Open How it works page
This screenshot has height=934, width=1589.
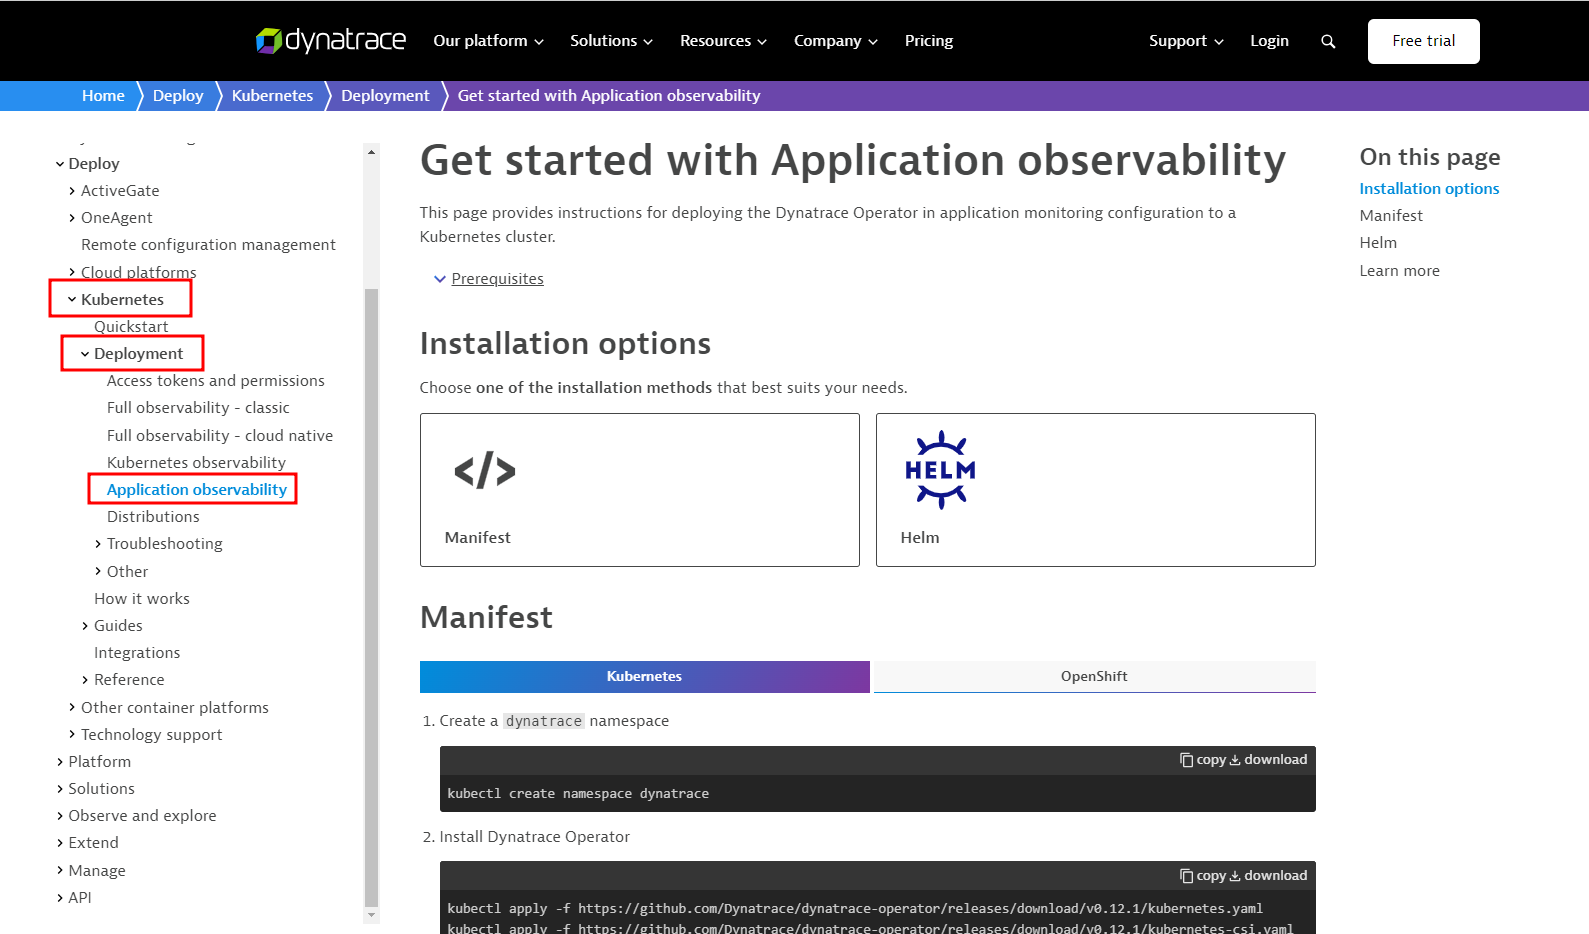coord(142,599)
